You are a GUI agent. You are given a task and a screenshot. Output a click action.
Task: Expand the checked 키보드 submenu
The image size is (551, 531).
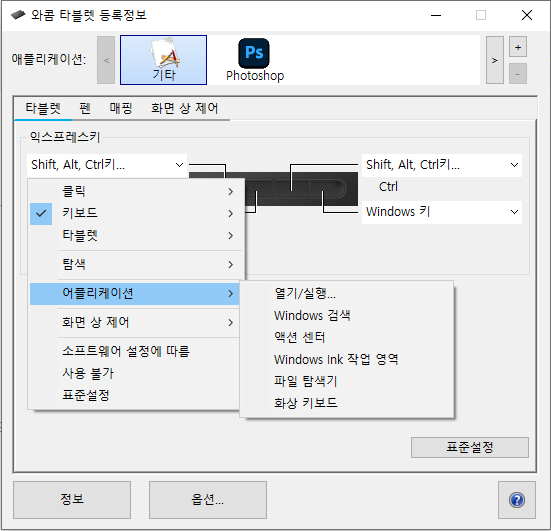pyautogui.click(x=136, y=213)
